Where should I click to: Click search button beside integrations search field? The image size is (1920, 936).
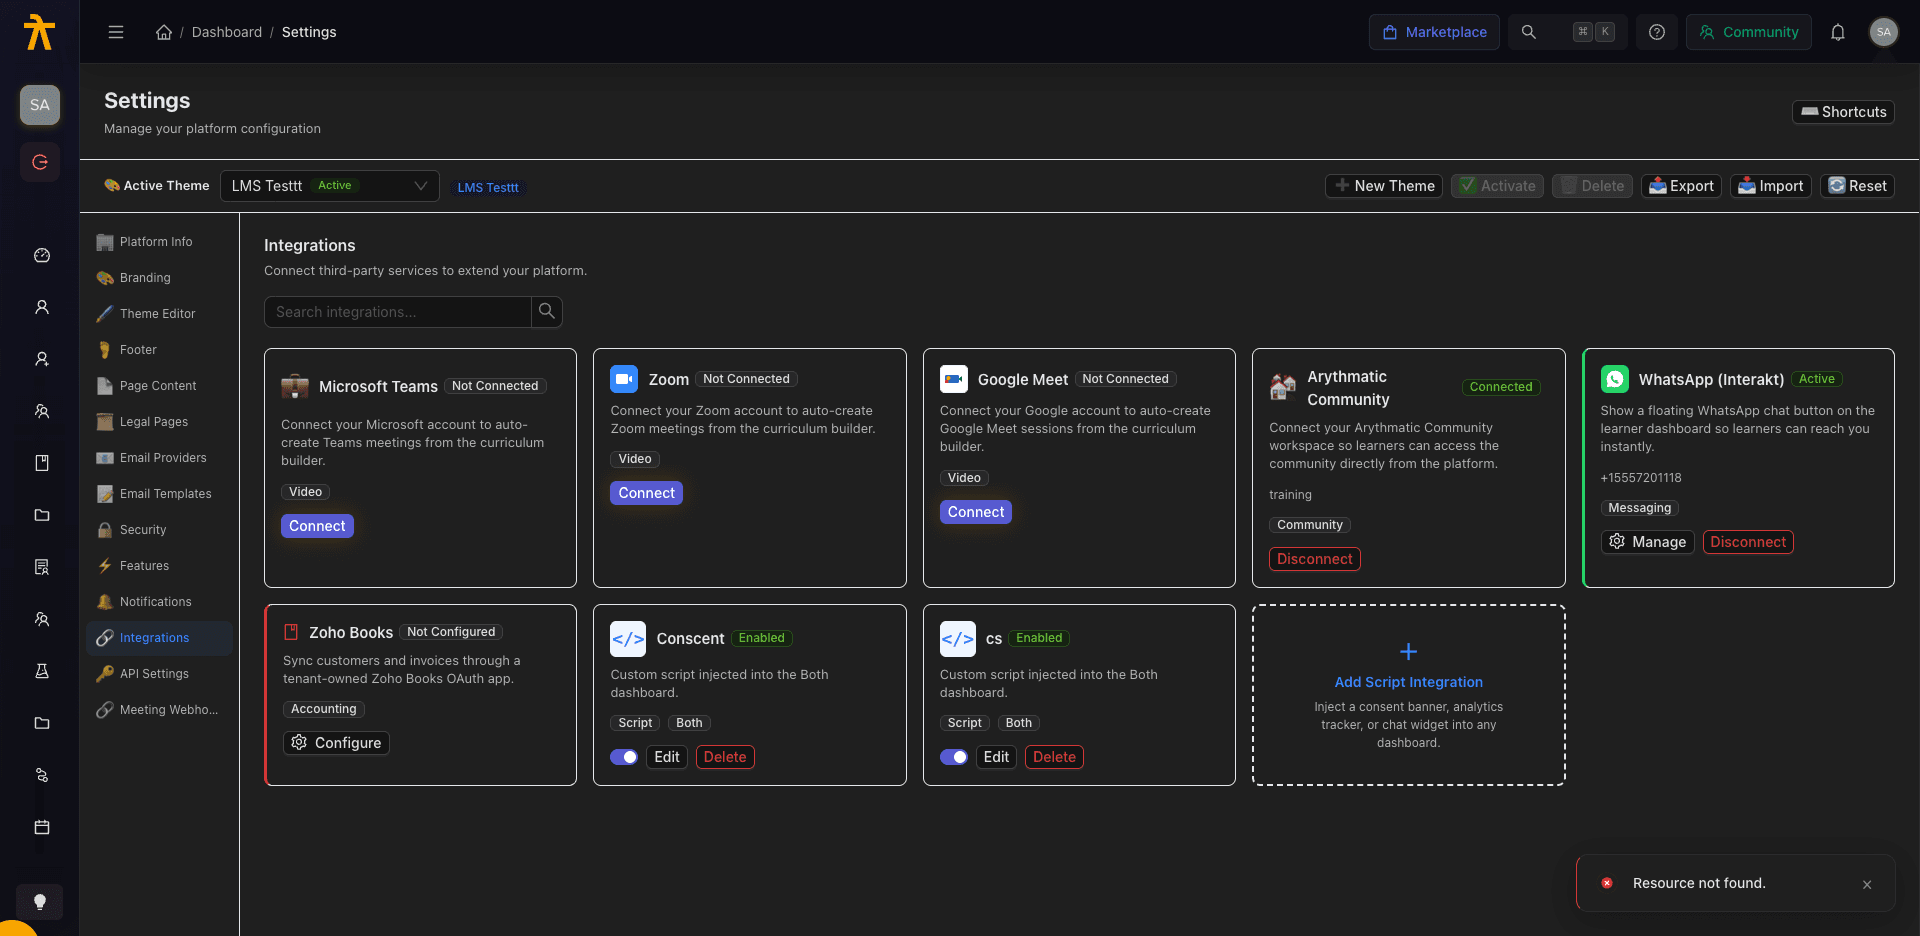point(547,312)
